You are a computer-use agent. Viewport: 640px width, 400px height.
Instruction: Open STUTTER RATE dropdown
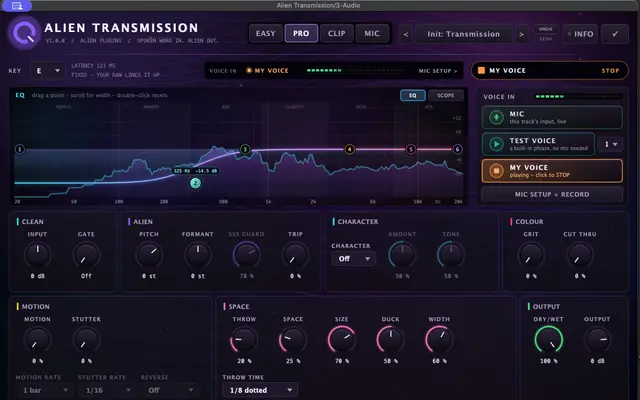[x=107, y=390]
